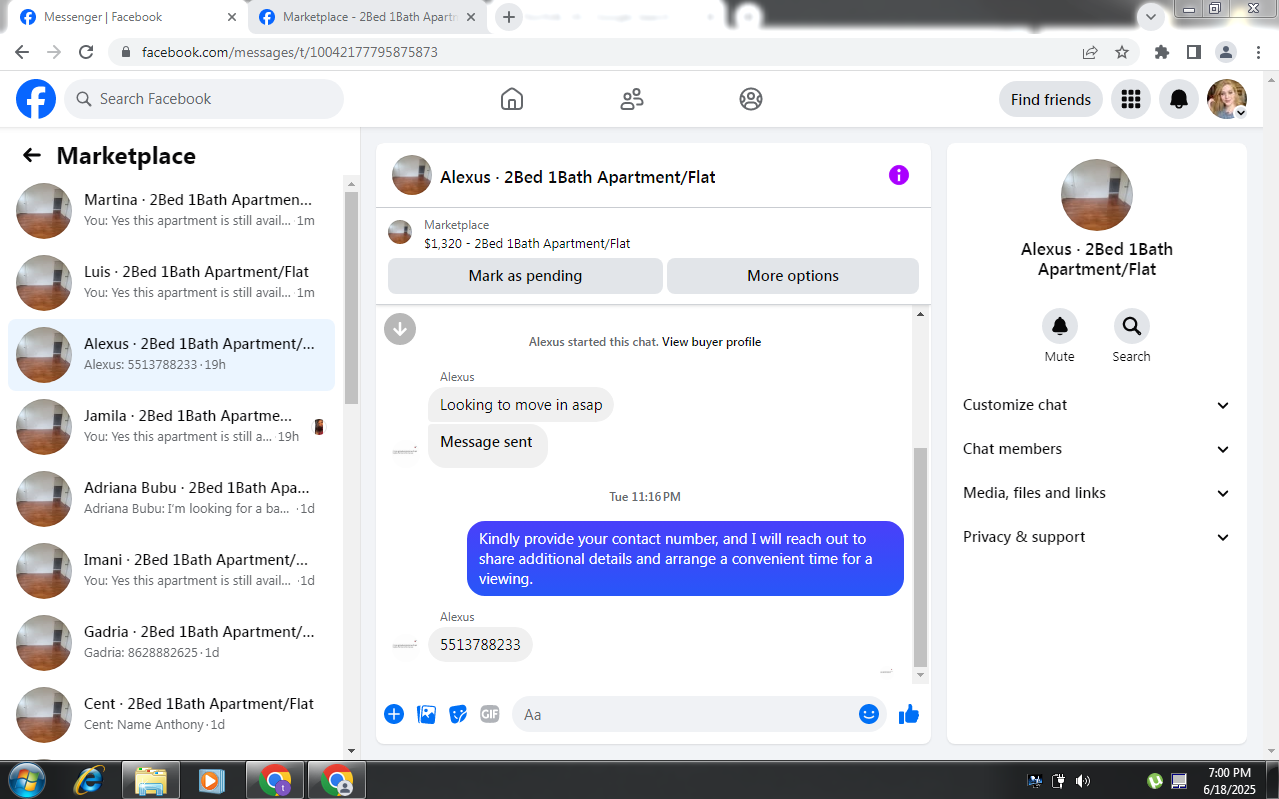Choose a GIF from the composer
The height and width of the screenshot is (799, 1279).
coord(489,714)
